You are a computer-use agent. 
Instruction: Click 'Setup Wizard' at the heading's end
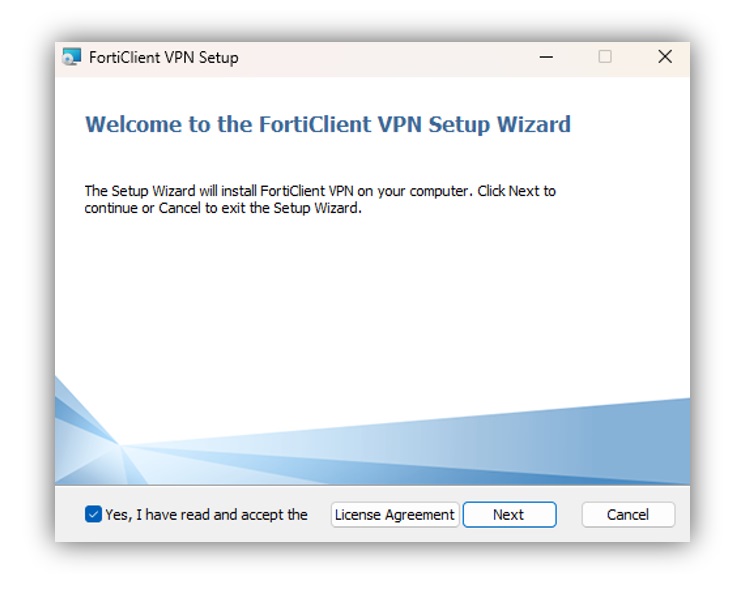tap(500, 124)
